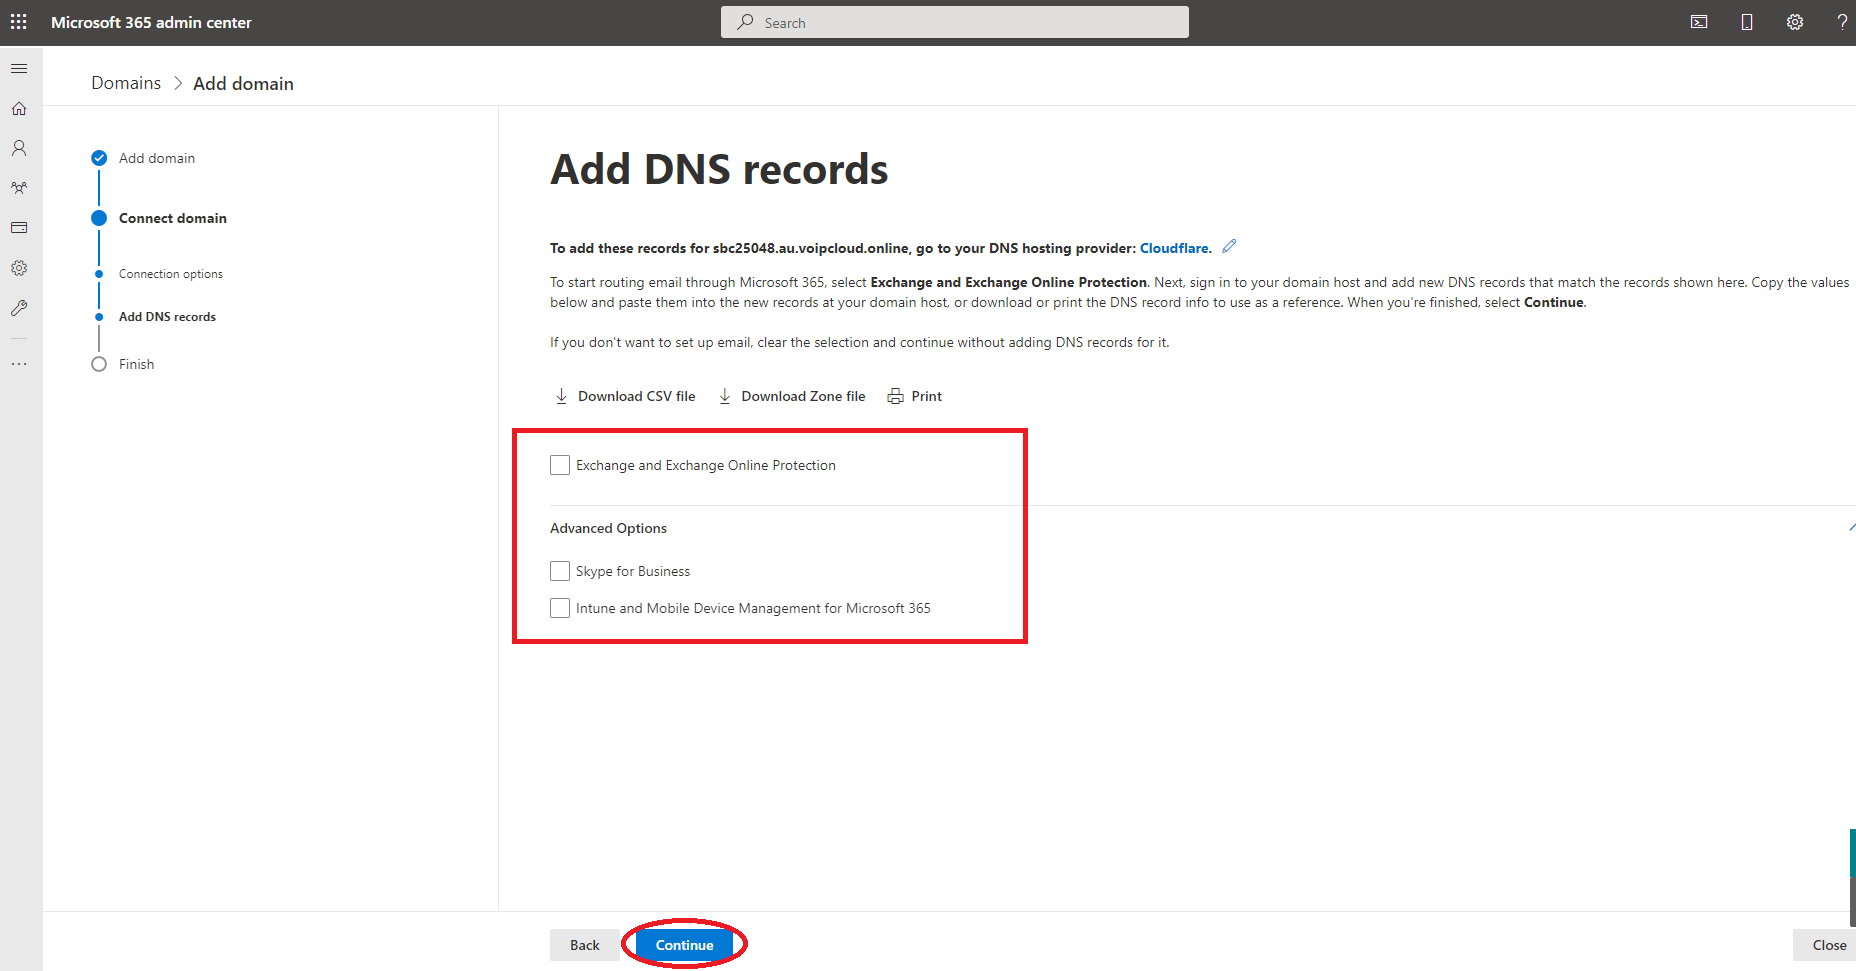1856x971 pixels.
Task: Check Intune and Mobile Device Management
Action: tap(560, 608)
